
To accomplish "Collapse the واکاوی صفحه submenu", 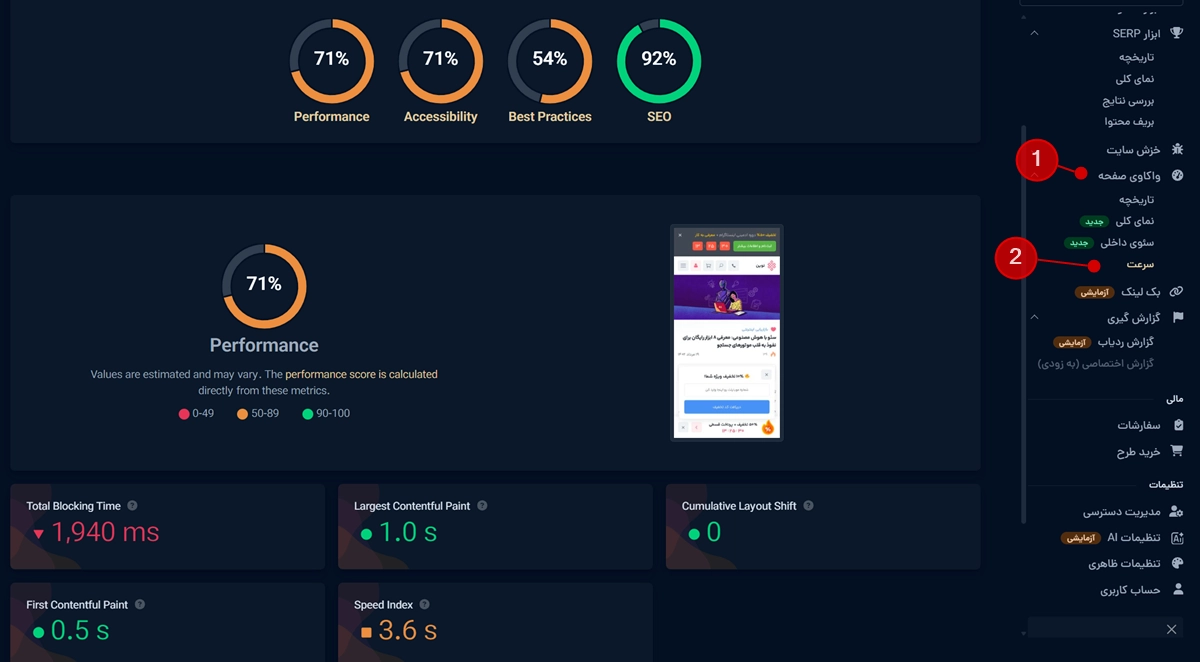I will pyautogui.click(x=1034, y=175).
